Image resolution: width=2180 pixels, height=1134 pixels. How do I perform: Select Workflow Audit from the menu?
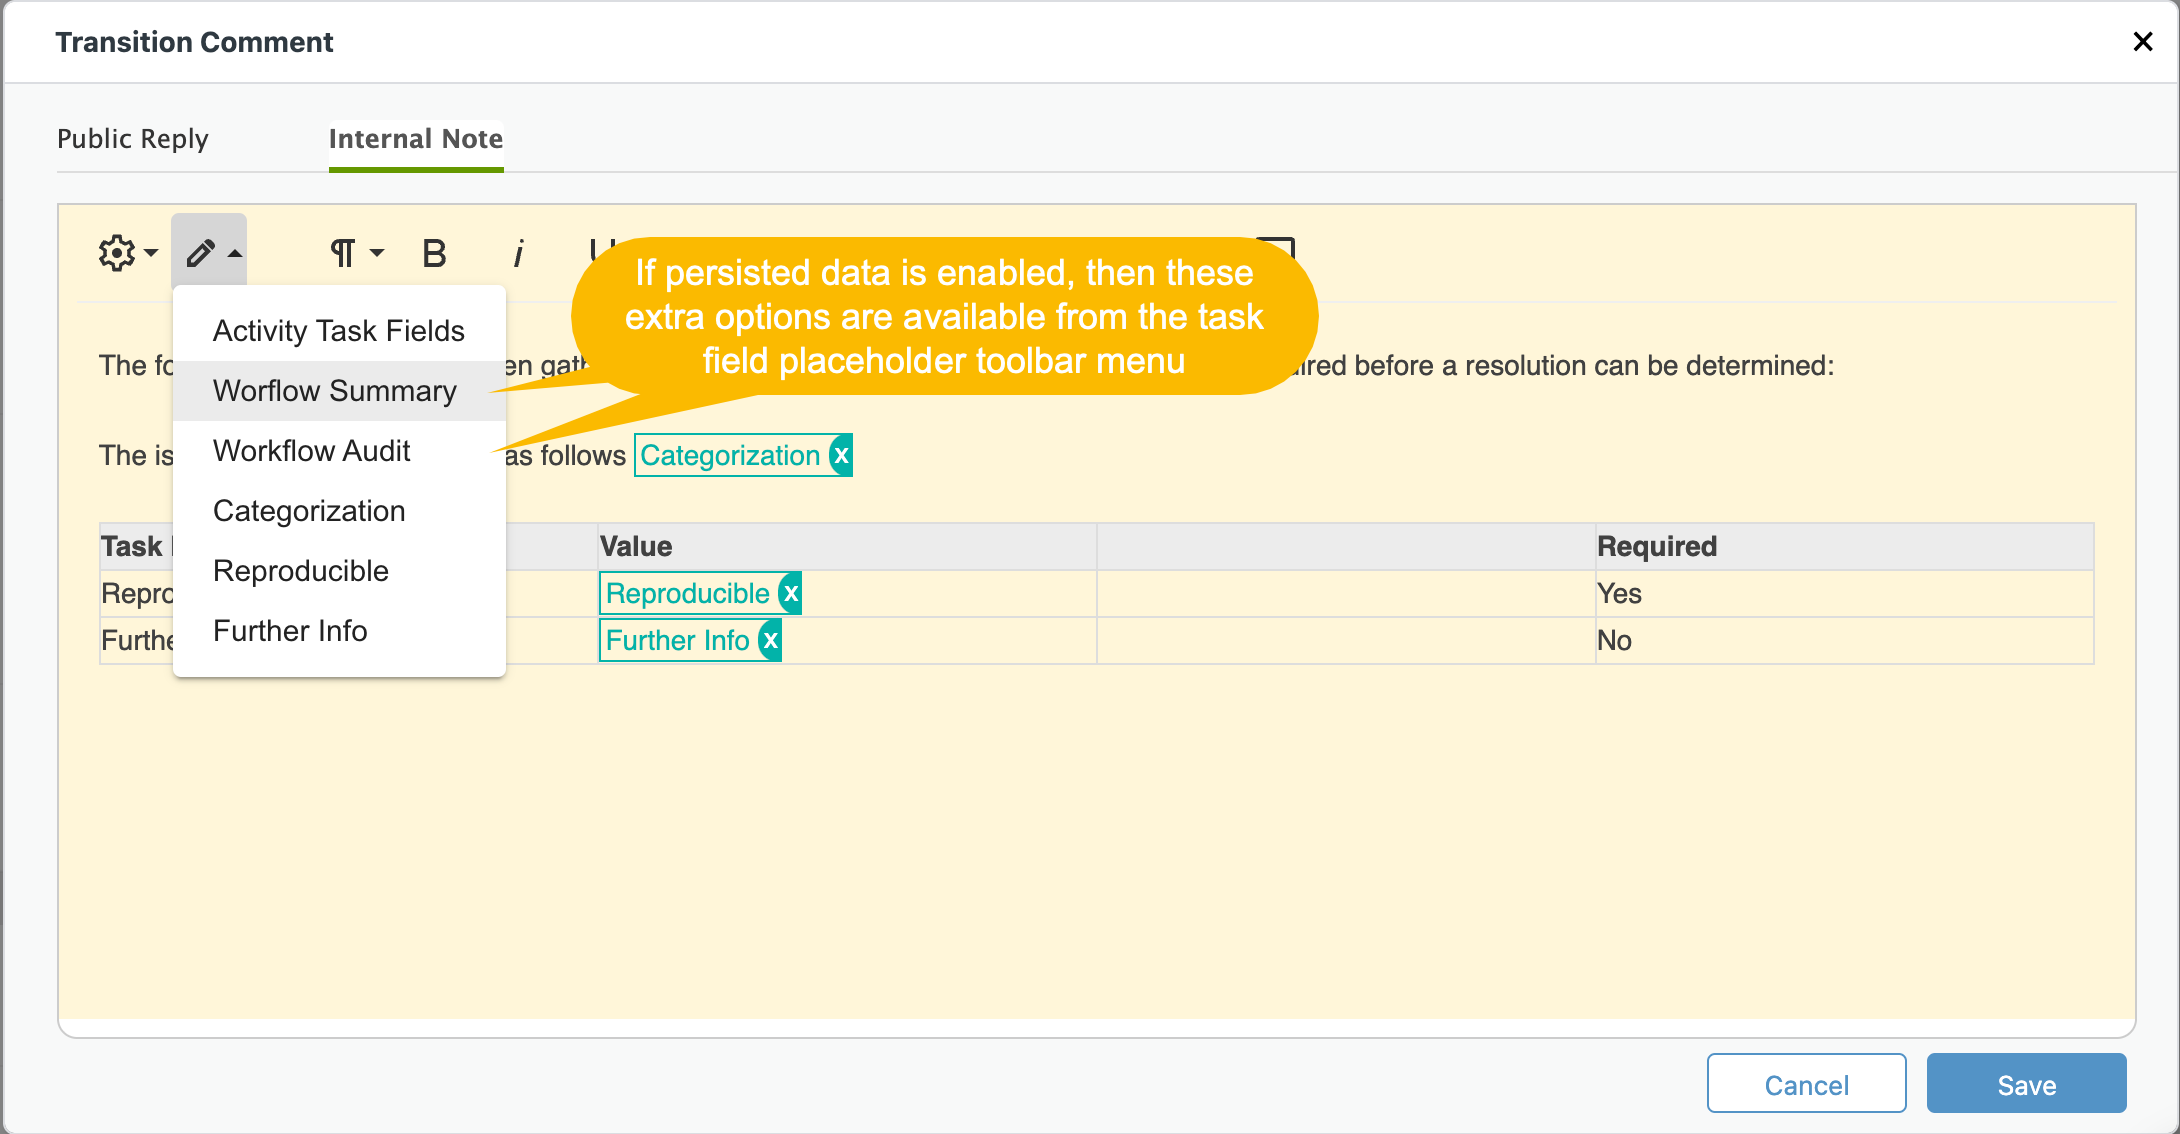(339, 451)
